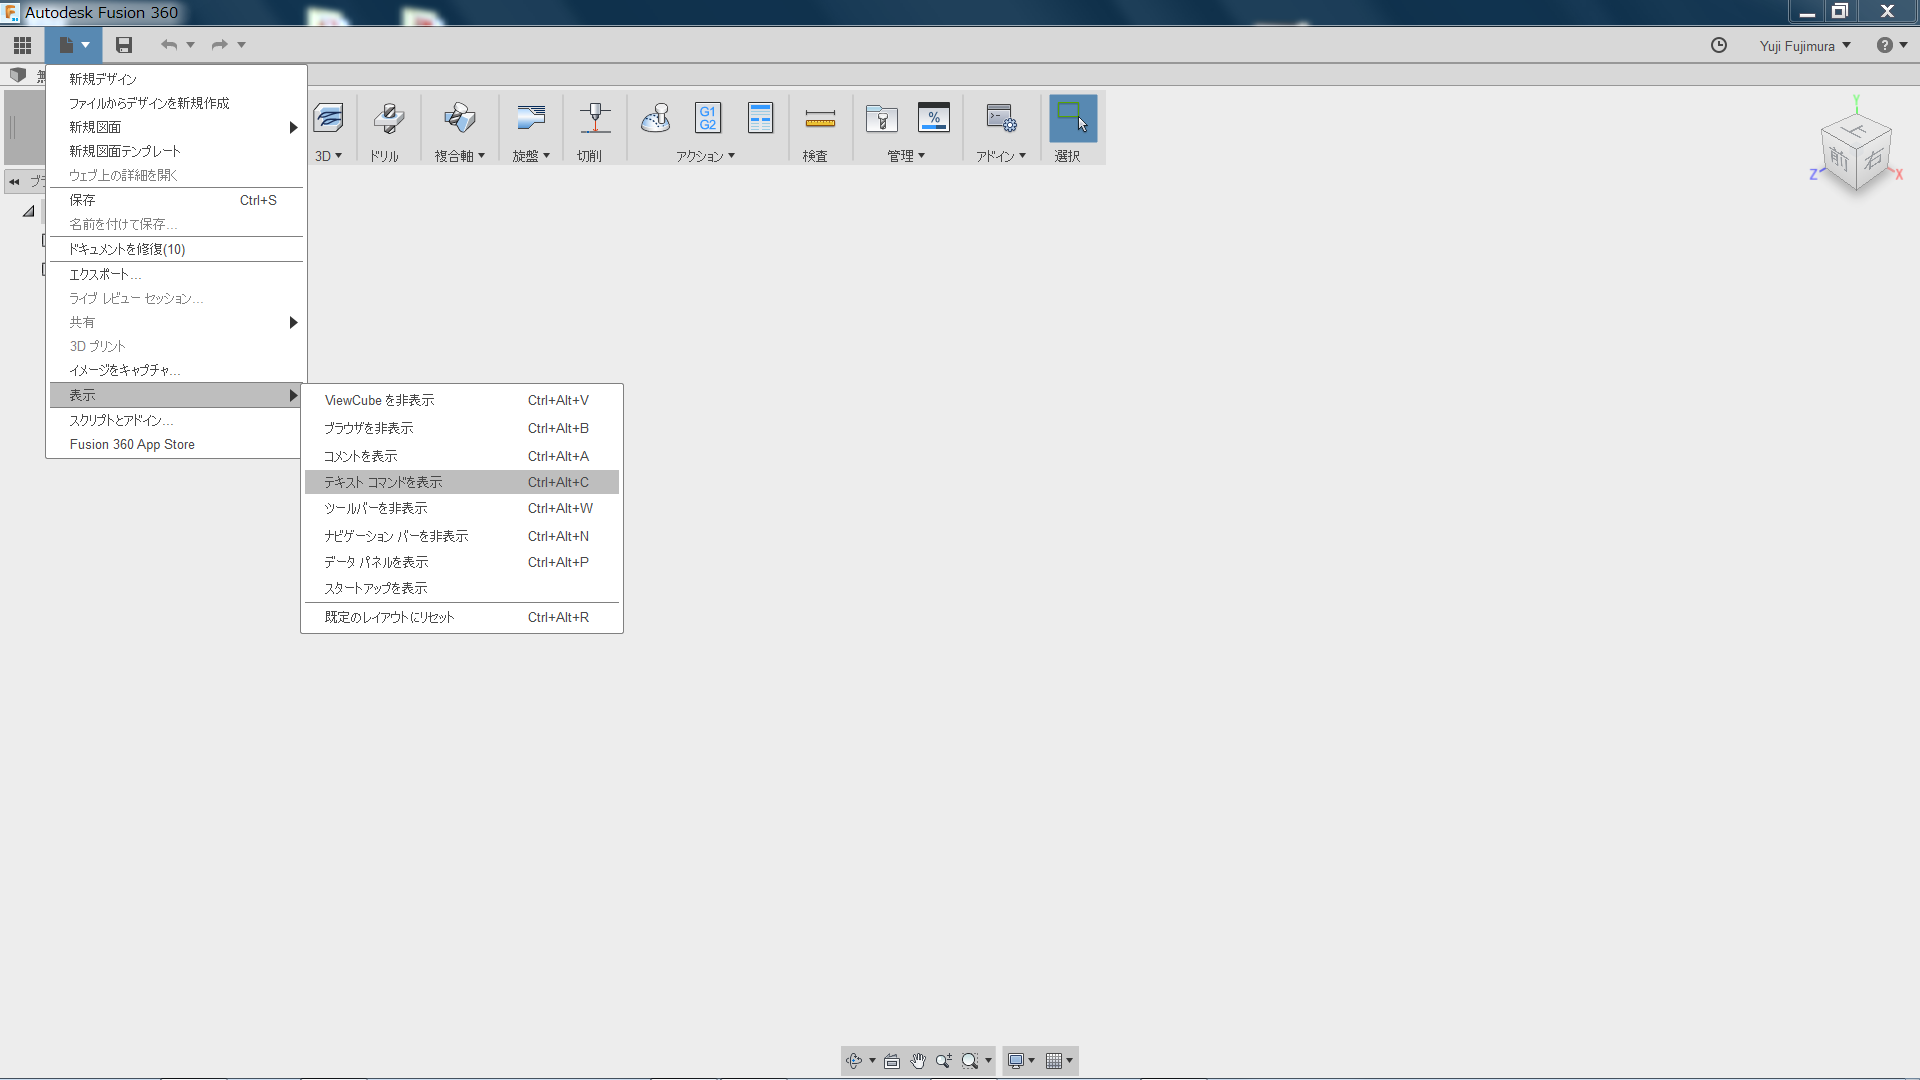Screen dimensions: 1920x1080
Task: Select the 3D milling tool icon
Action: 328,119
